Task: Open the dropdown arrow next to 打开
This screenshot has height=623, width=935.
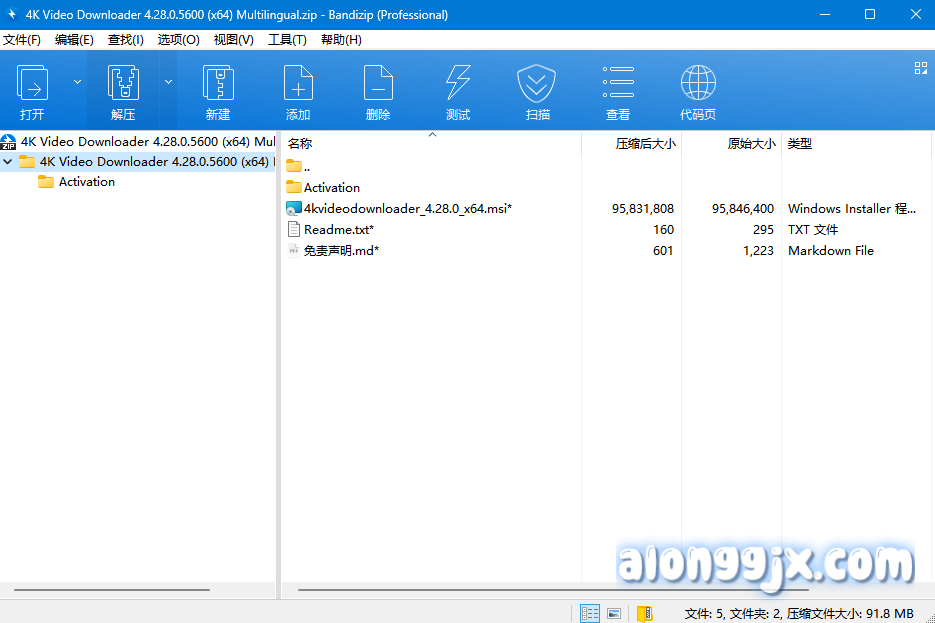Action: tap(77, 82)
